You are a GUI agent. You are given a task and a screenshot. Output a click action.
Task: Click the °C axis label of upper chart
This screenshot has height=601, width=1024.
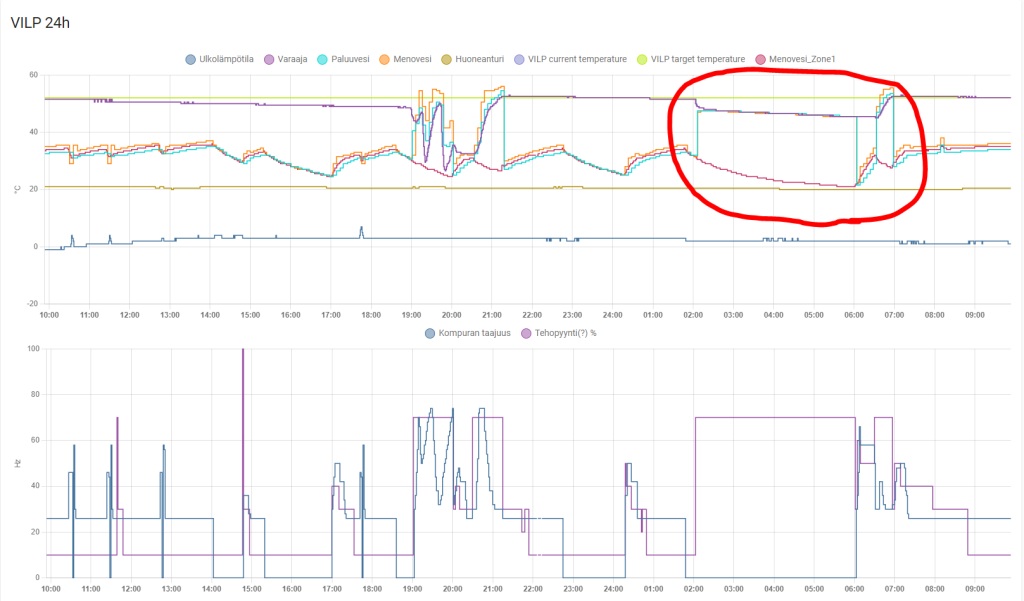(17, 188)
